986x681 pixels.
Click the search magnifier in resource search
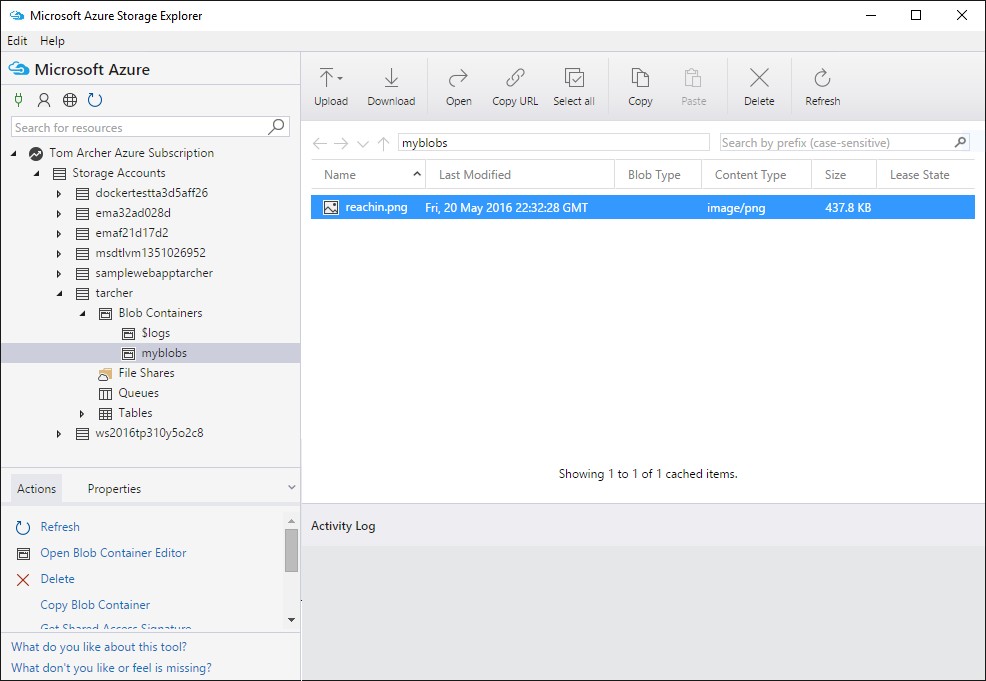[x=276, y=126]
